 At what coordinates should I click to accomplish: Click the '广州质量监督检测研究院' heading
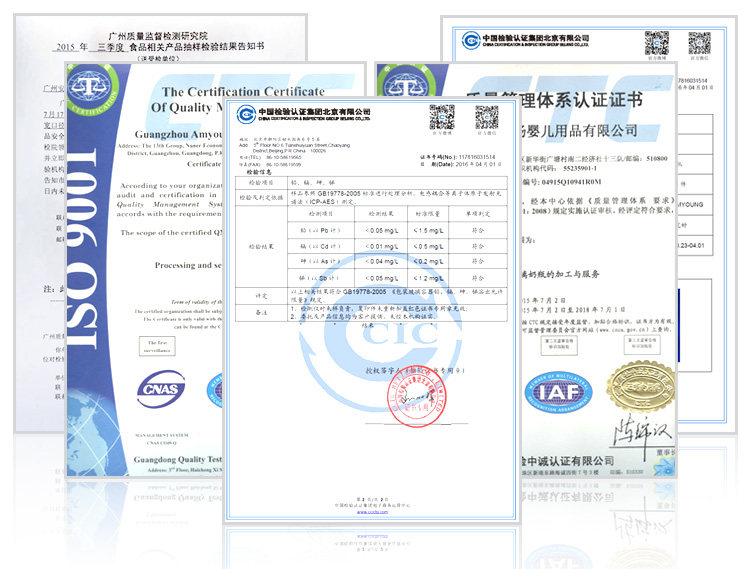[x=158, y=36]
